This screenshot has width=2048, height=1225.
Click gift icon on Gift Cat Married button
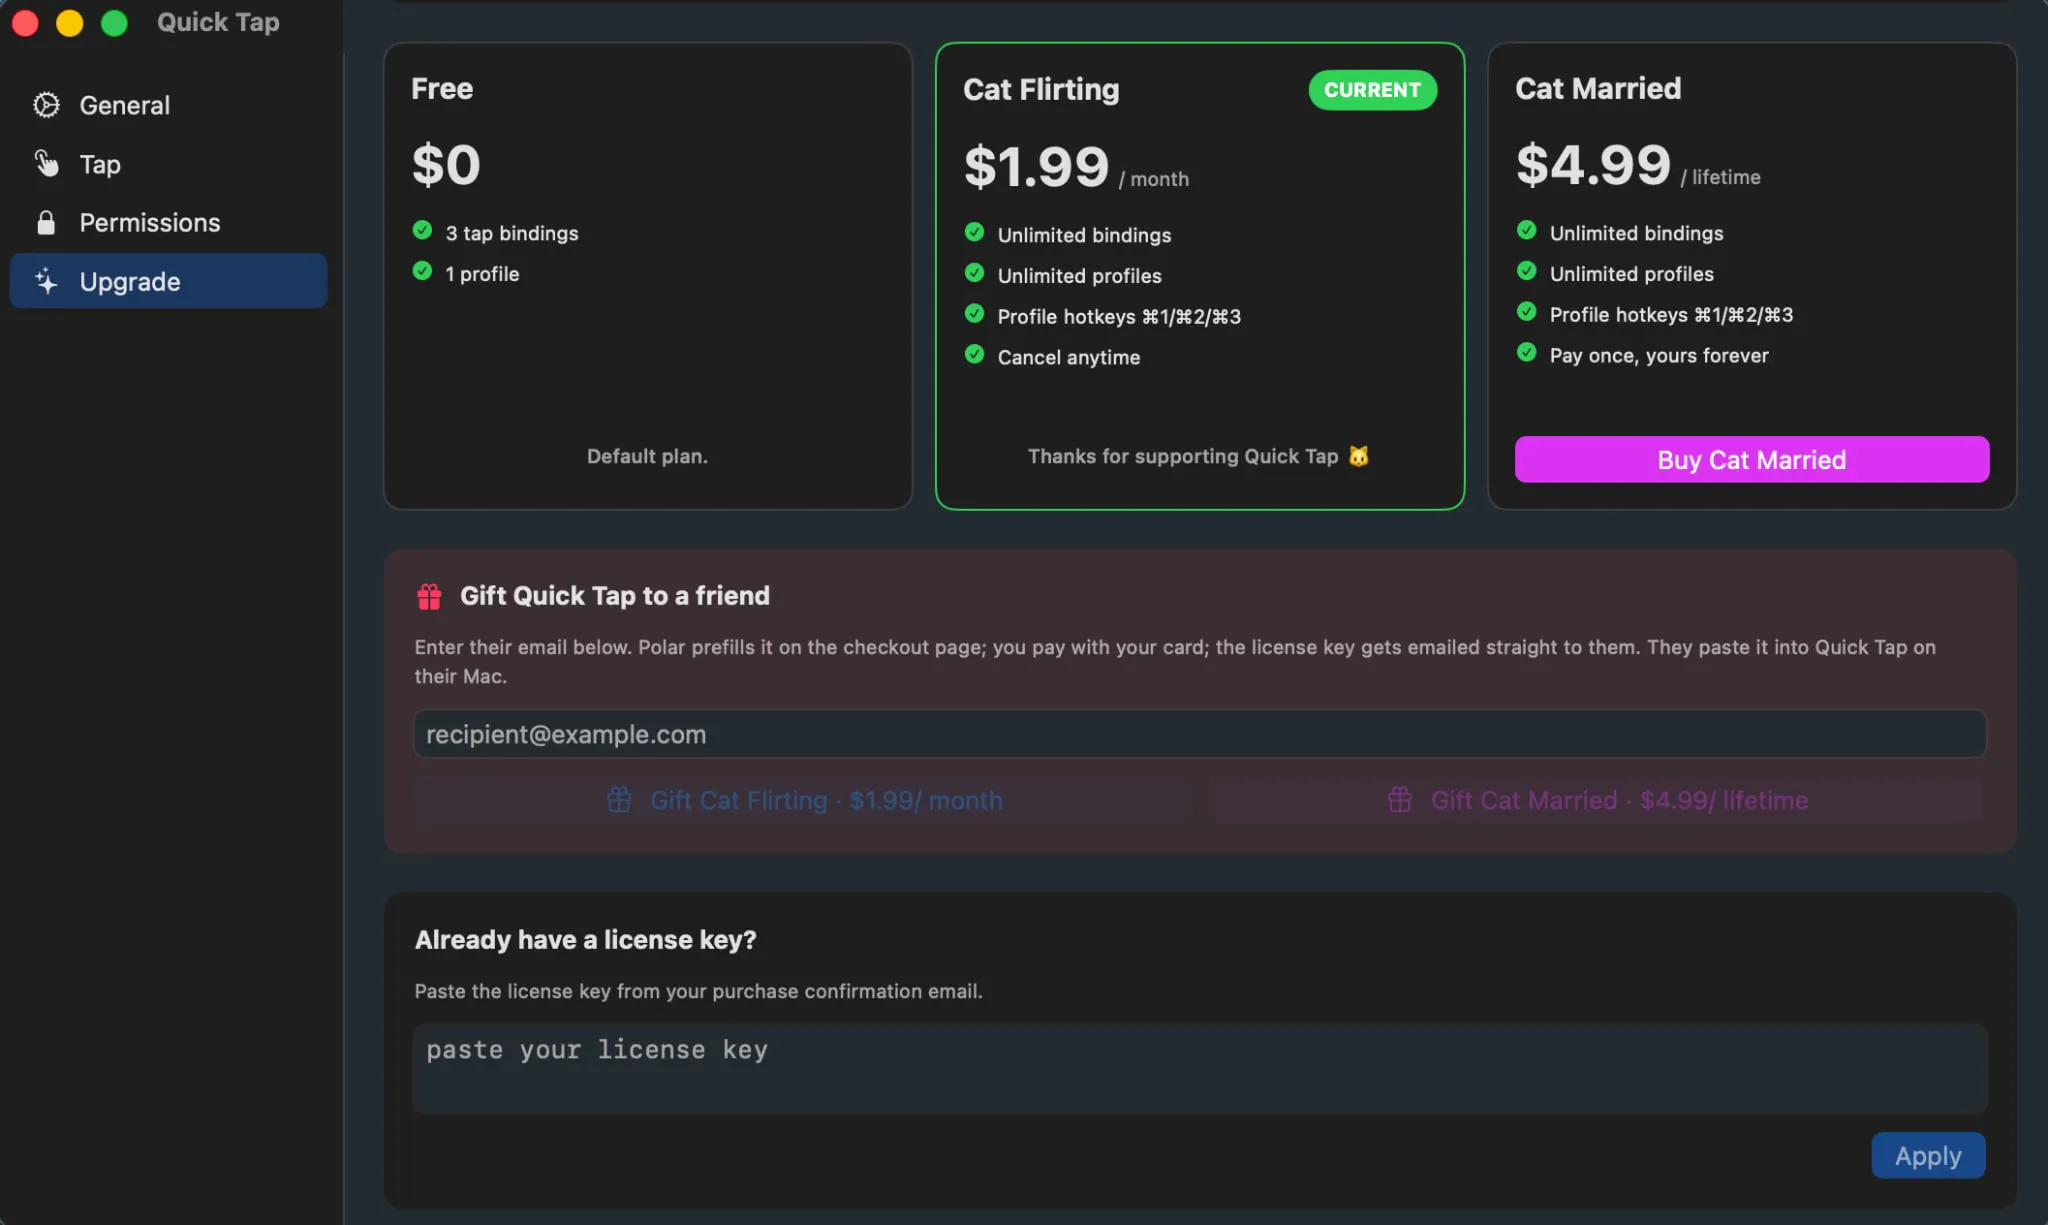coord(1400,800)
